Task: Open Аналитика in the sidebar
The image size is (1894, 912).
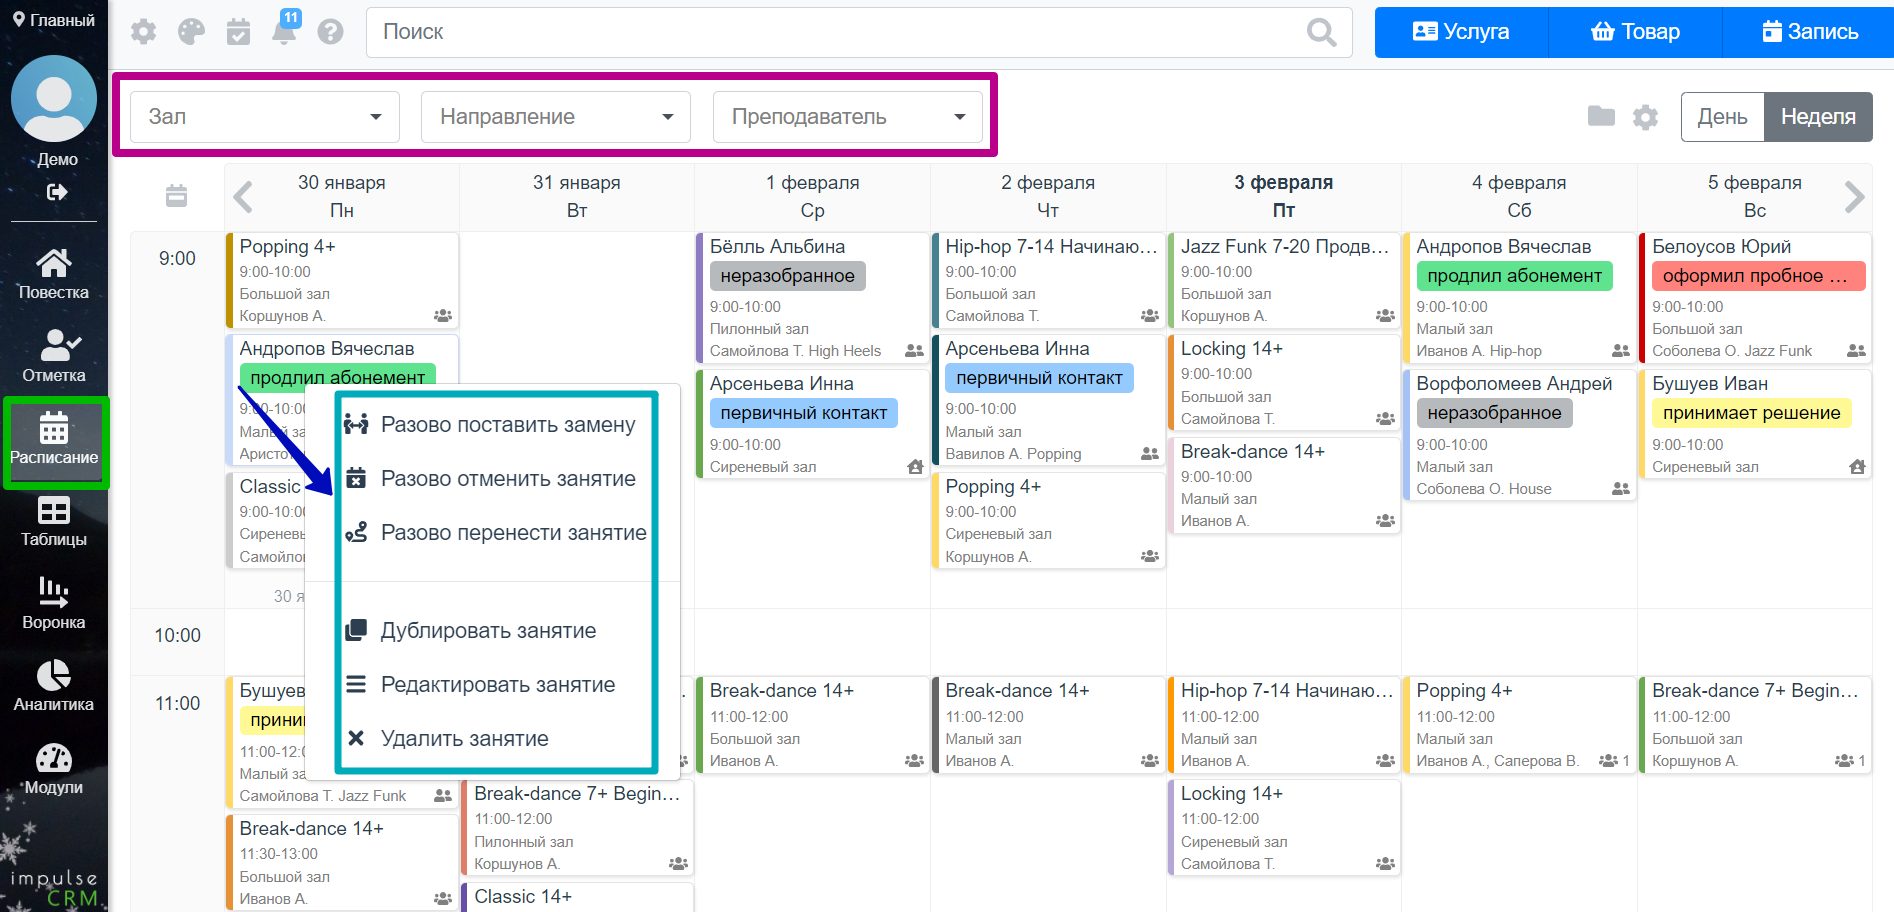Action: click(54, 685)
